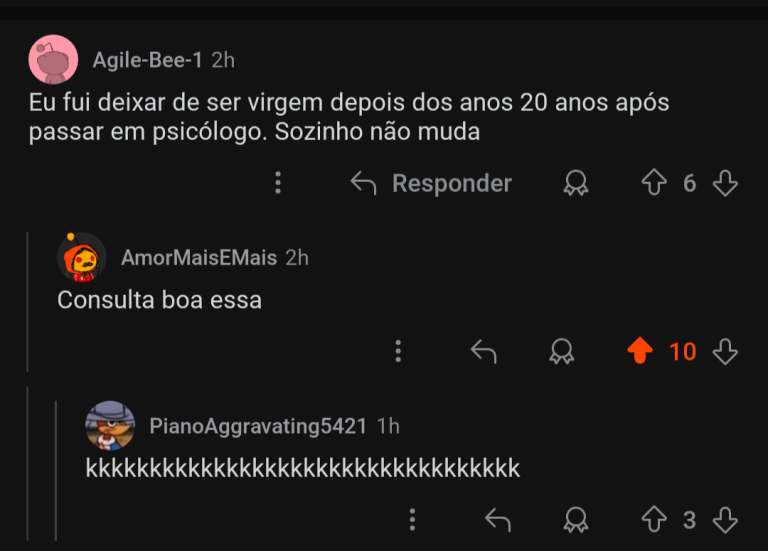Click Responder on Agile-Bee-1's comment
768x551 pixels.
point(431,183)
